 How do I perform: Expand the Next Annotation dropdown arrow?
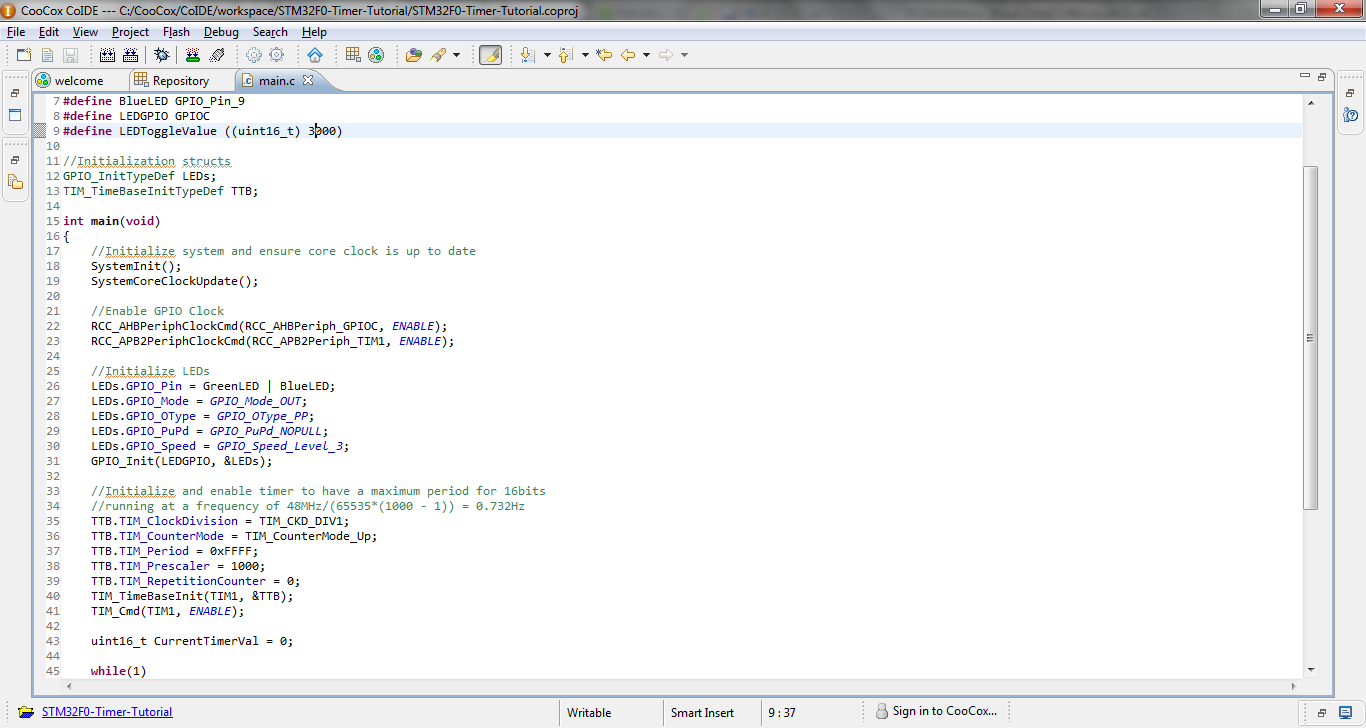[x=547, y=55]
